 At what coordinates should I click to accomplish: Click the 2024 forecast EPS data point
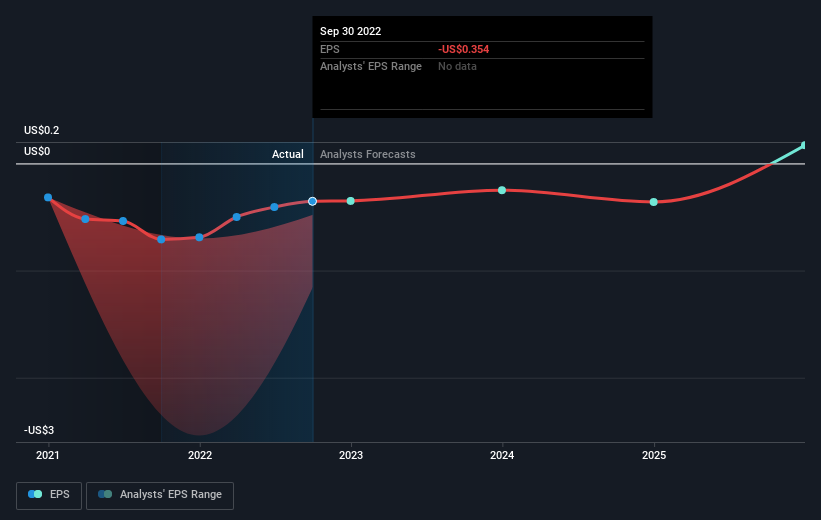(502, 190)
